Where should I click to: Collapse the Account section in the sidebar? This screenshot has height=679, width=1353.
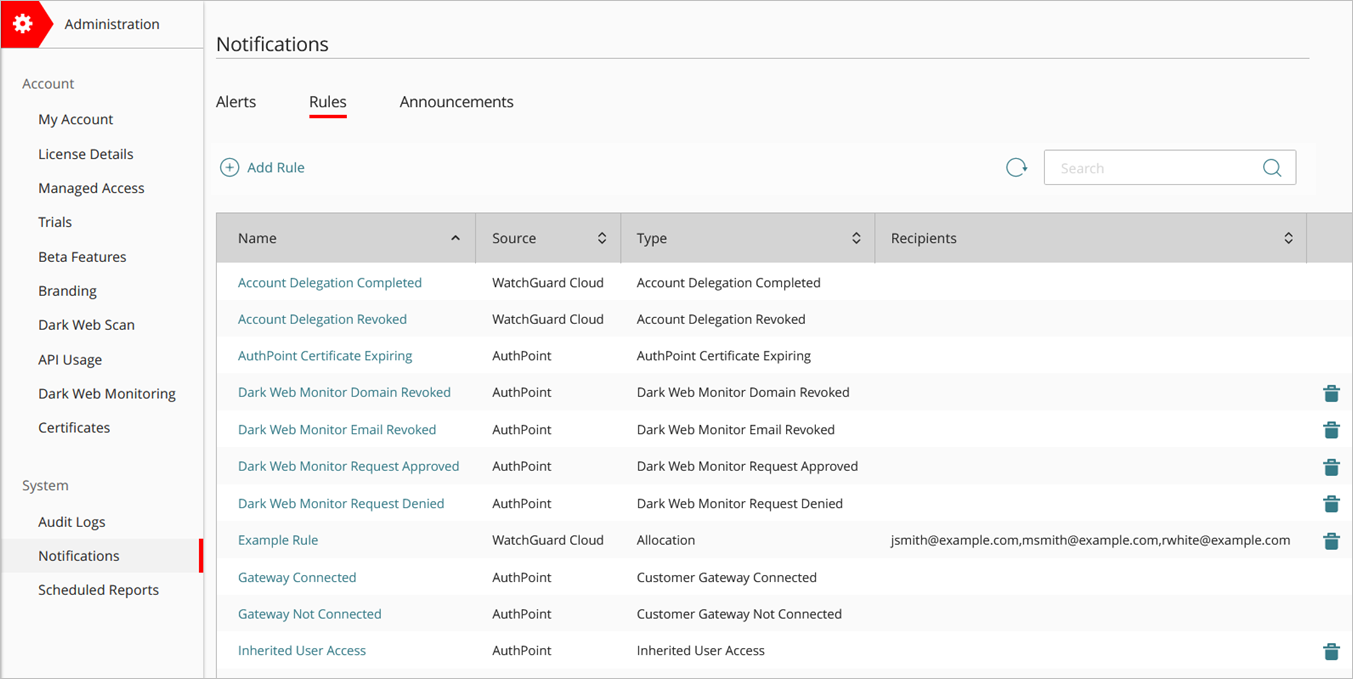[47, 83]
